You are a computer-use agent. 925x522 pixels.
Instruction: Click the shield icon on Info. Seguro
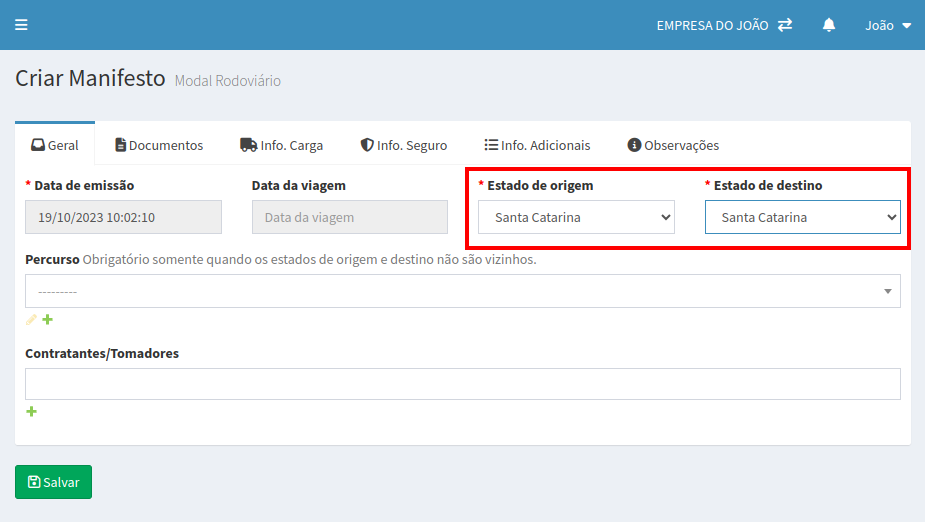point(367,145)
